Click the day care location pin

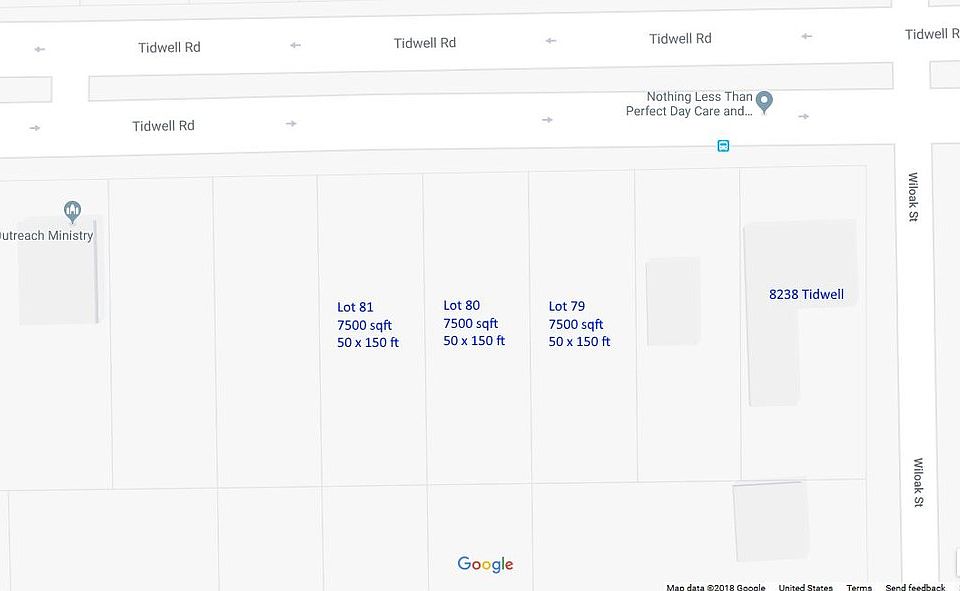tap(763, 102)
